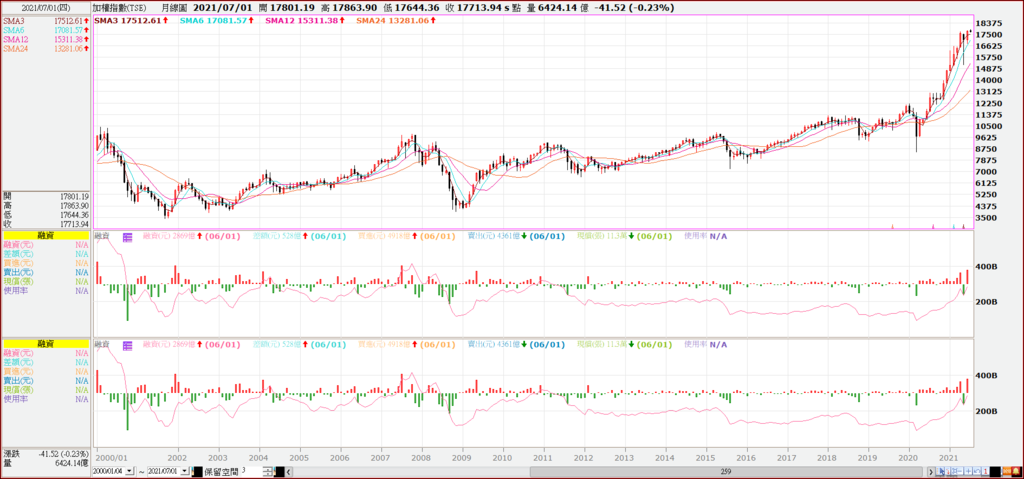Click SMA12 row in left sidebar
Image resolution: width=1024 pixels, height=479 pixels.
[x=46, y=40]
